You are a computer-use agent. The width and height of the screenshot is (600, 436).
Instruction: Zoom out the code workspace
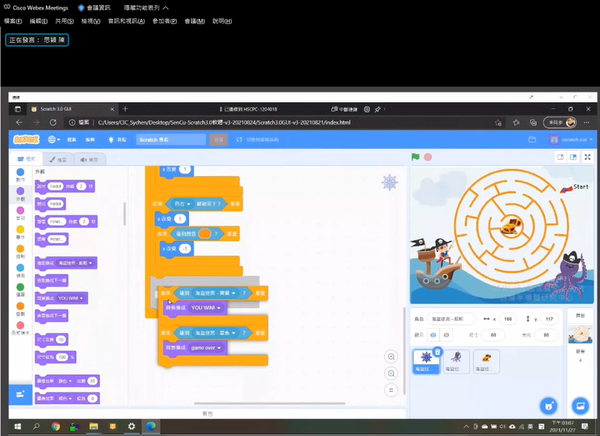point(391,374)
